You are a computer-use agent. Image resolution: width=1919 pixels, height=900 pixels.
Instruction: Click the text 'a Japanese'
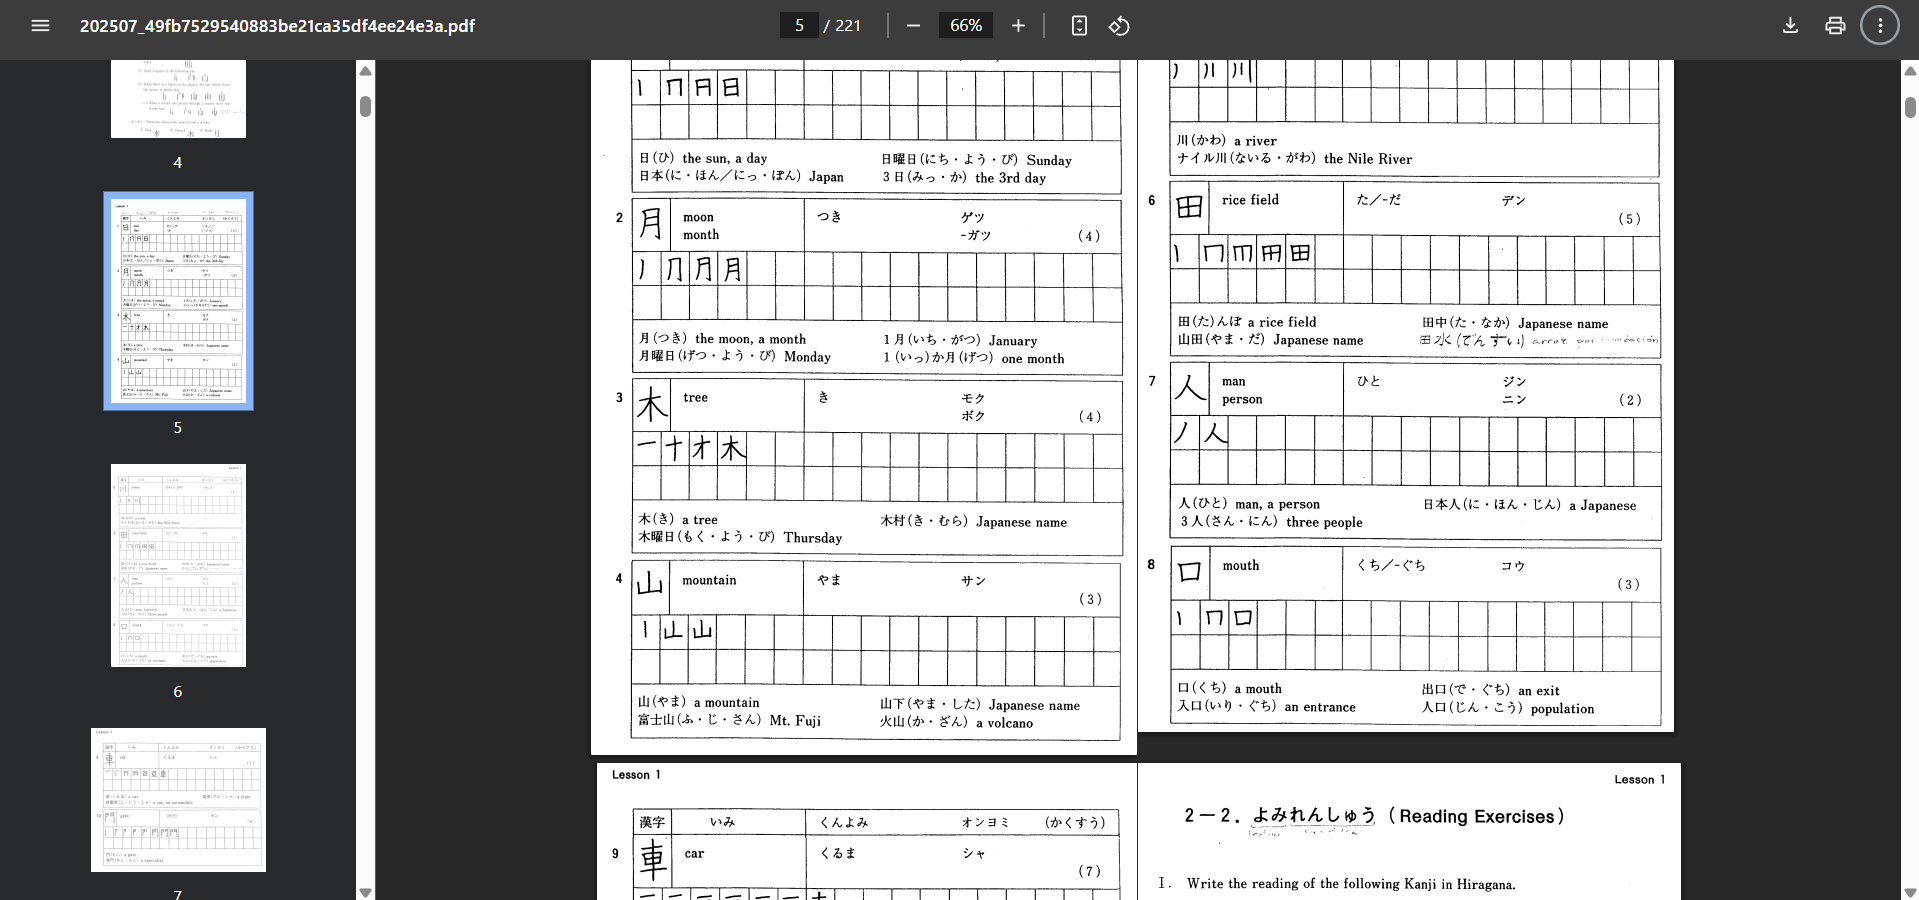(x=1602, y=506)
